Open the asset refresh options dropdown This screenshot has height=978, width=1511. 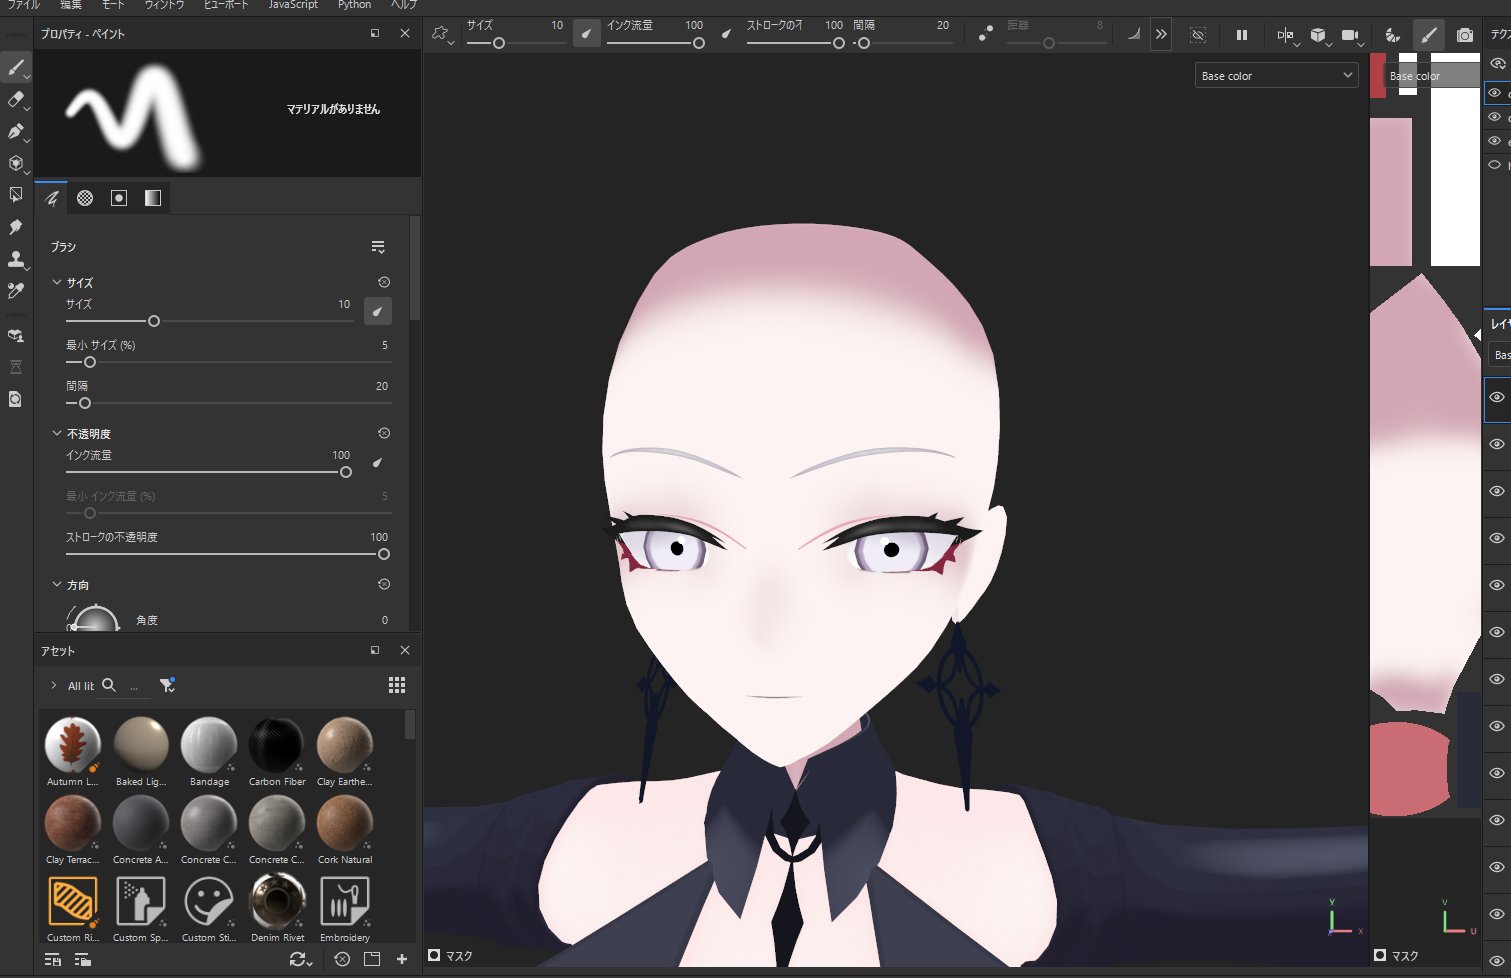[300, 959]
